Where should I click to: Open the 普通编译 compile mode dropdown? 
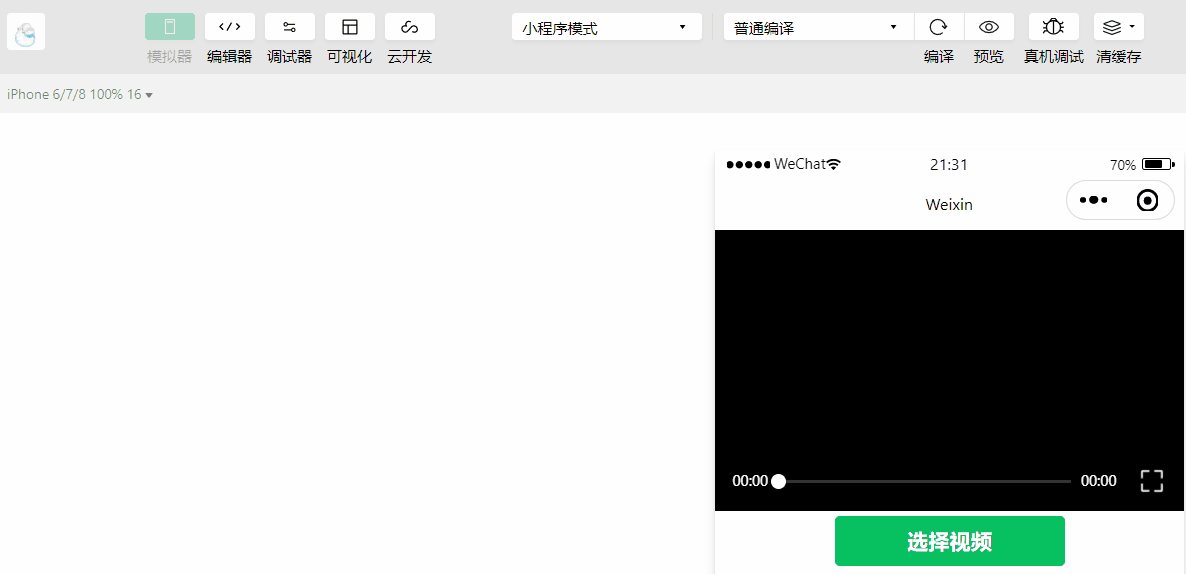(818, 26)
